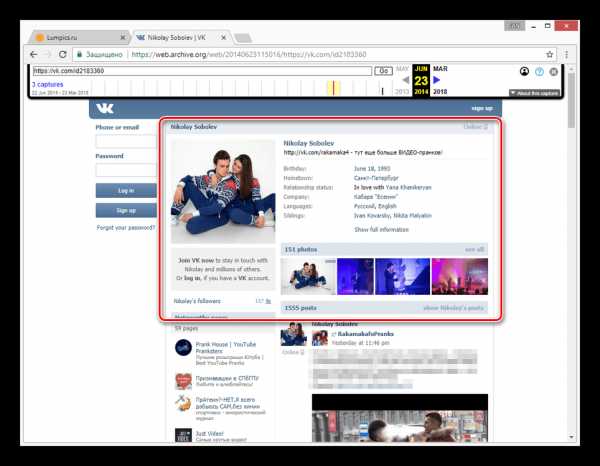Click see all photos link
This screenshot has width=600, height=466.
474,249
